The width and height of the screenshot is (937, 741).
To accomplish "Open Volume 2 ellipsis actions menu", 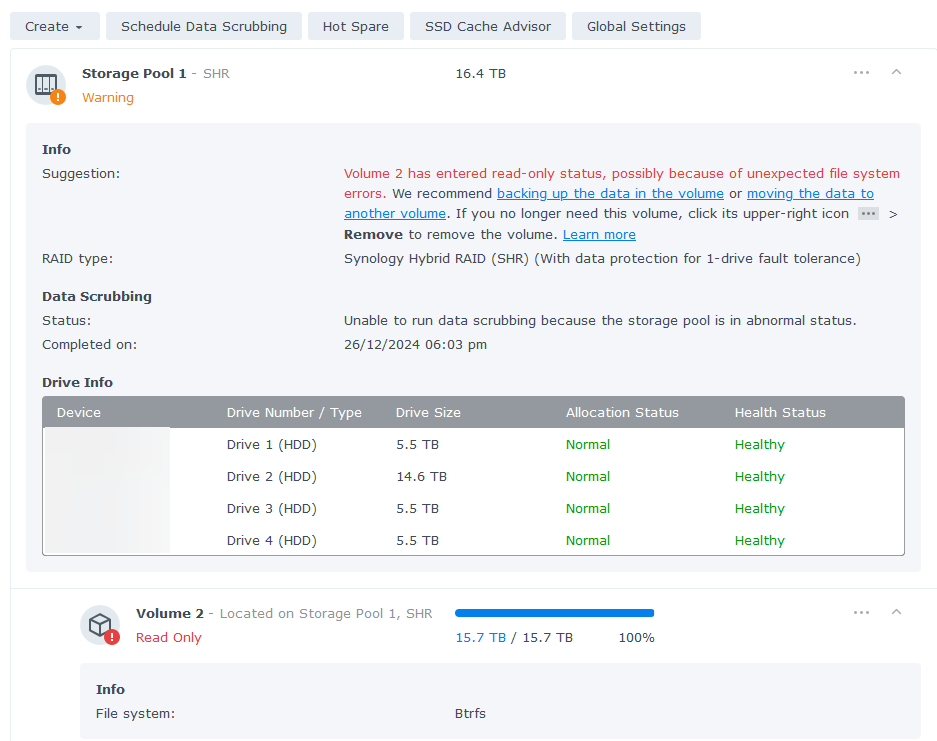I will click(861, 613).
